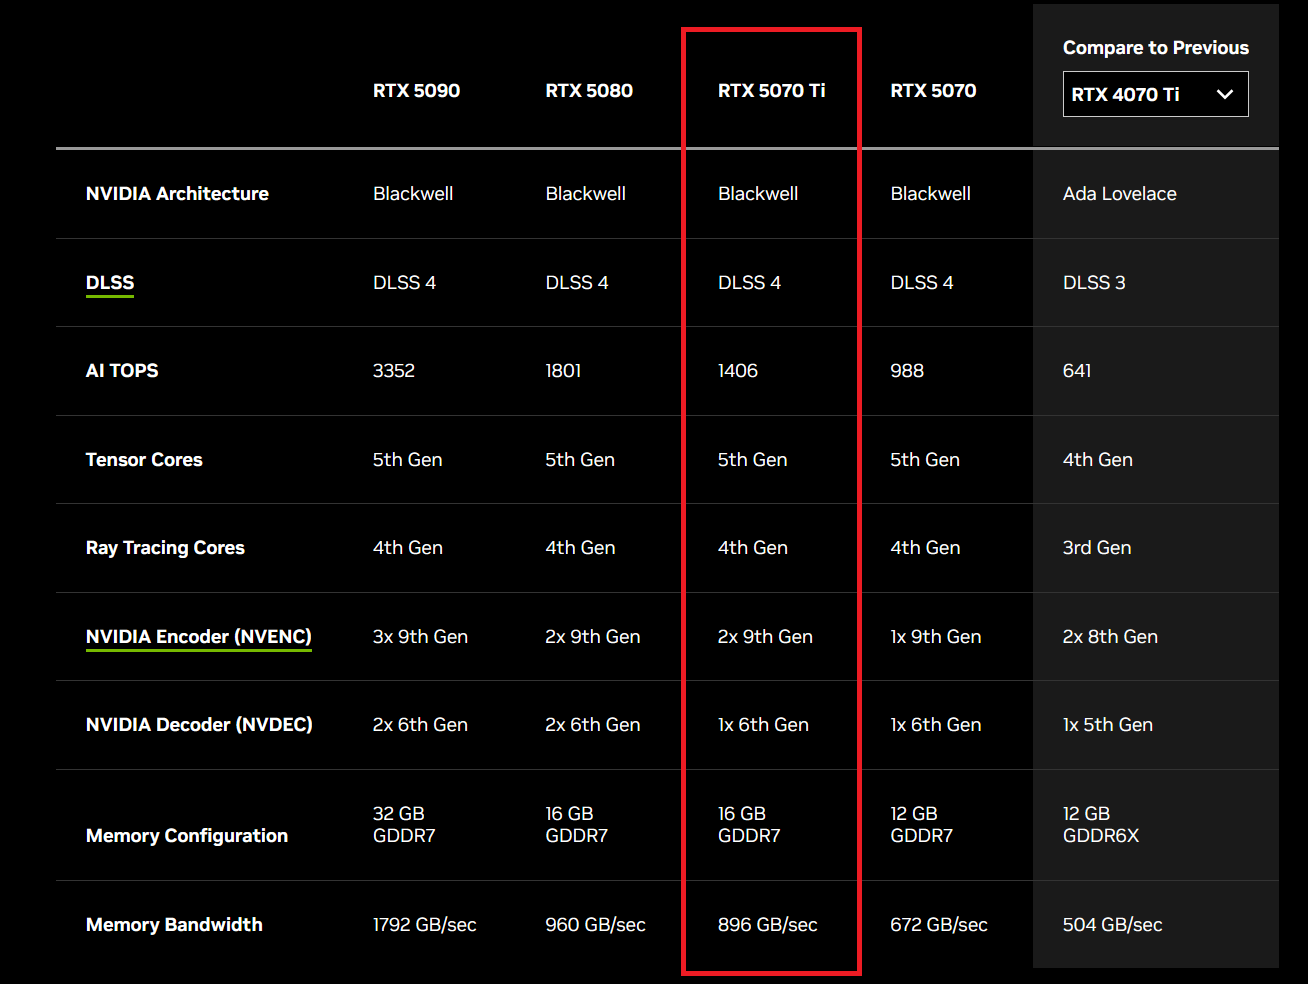
Task: Open the Compare to Previous GPU dropdown
Action: pos(1154,94)
